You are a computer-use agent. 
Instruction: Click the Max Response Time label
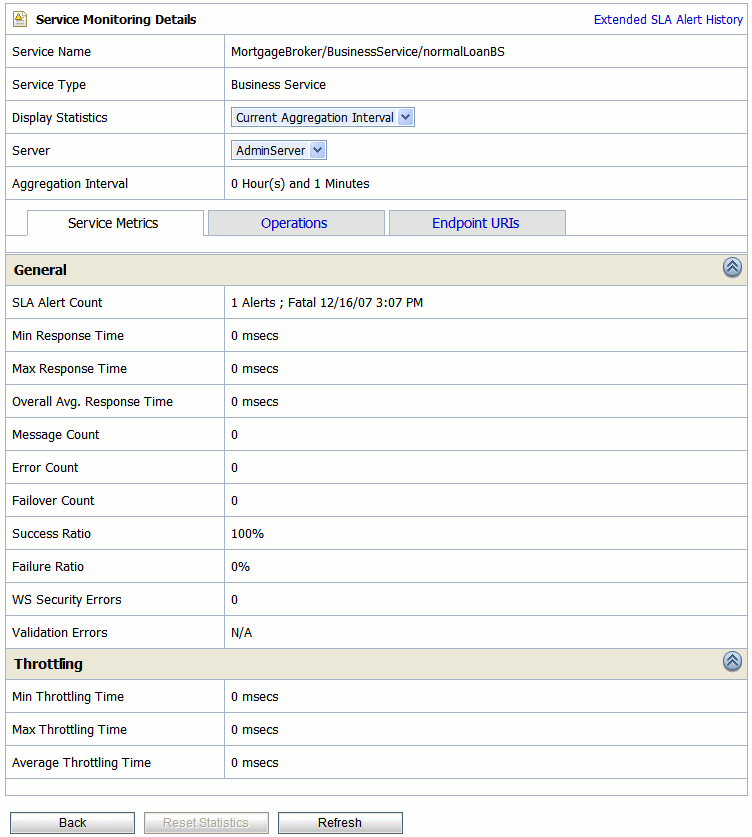[69, 369]
